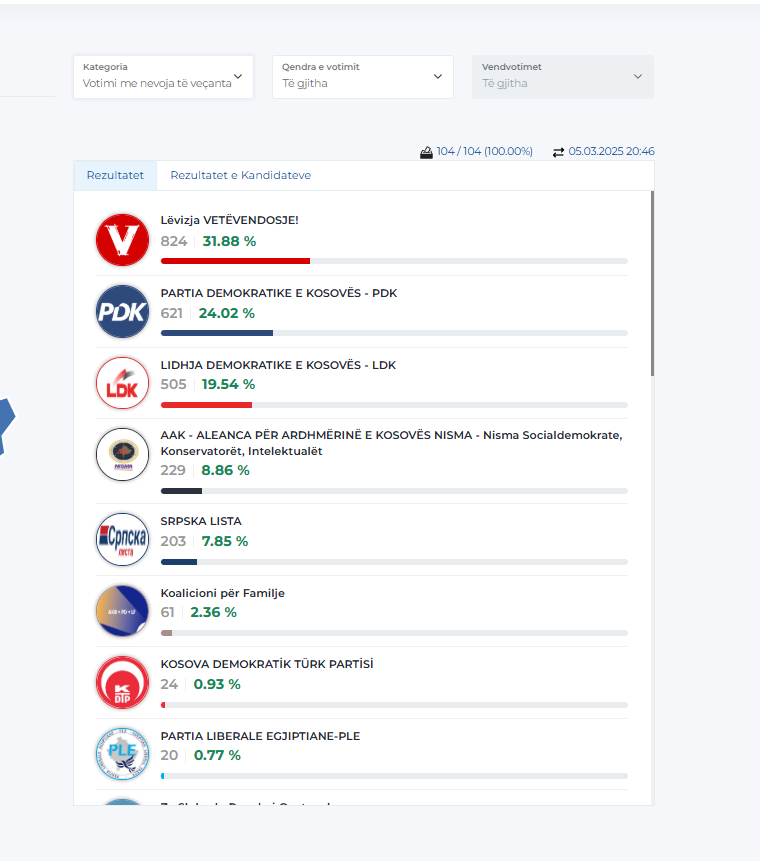Click the Koalicioni për Familje logo
The height and width of the screenshot is (861, 760).
click(122, 611)
